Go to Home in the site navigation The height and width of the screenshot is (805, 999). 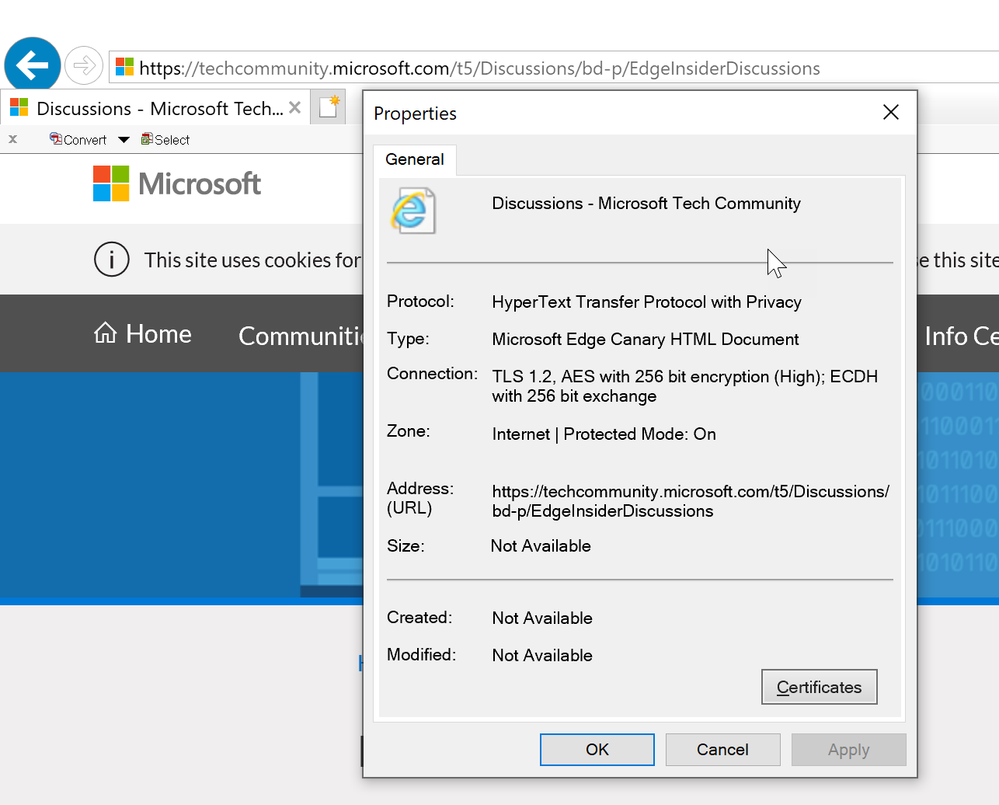(x=143, y=334)
